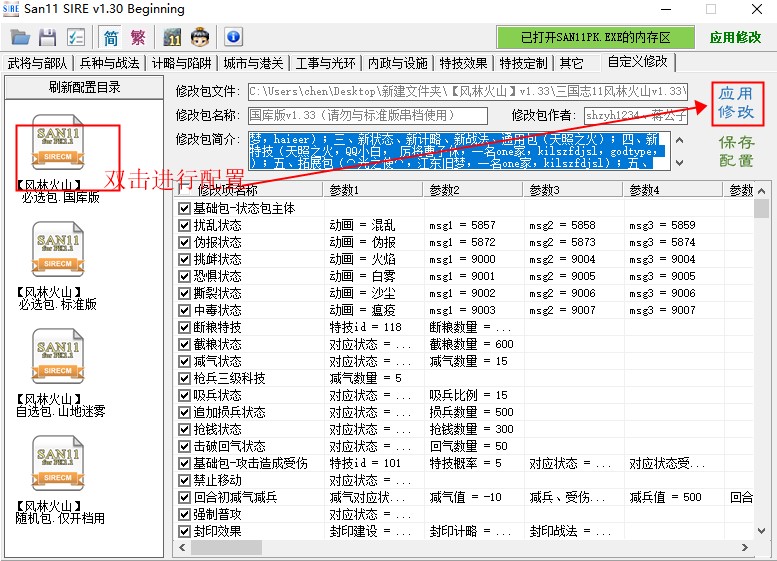Nudge the 修改包简介 text down with its arrow

pyautogui.click(x=680, y=163)
